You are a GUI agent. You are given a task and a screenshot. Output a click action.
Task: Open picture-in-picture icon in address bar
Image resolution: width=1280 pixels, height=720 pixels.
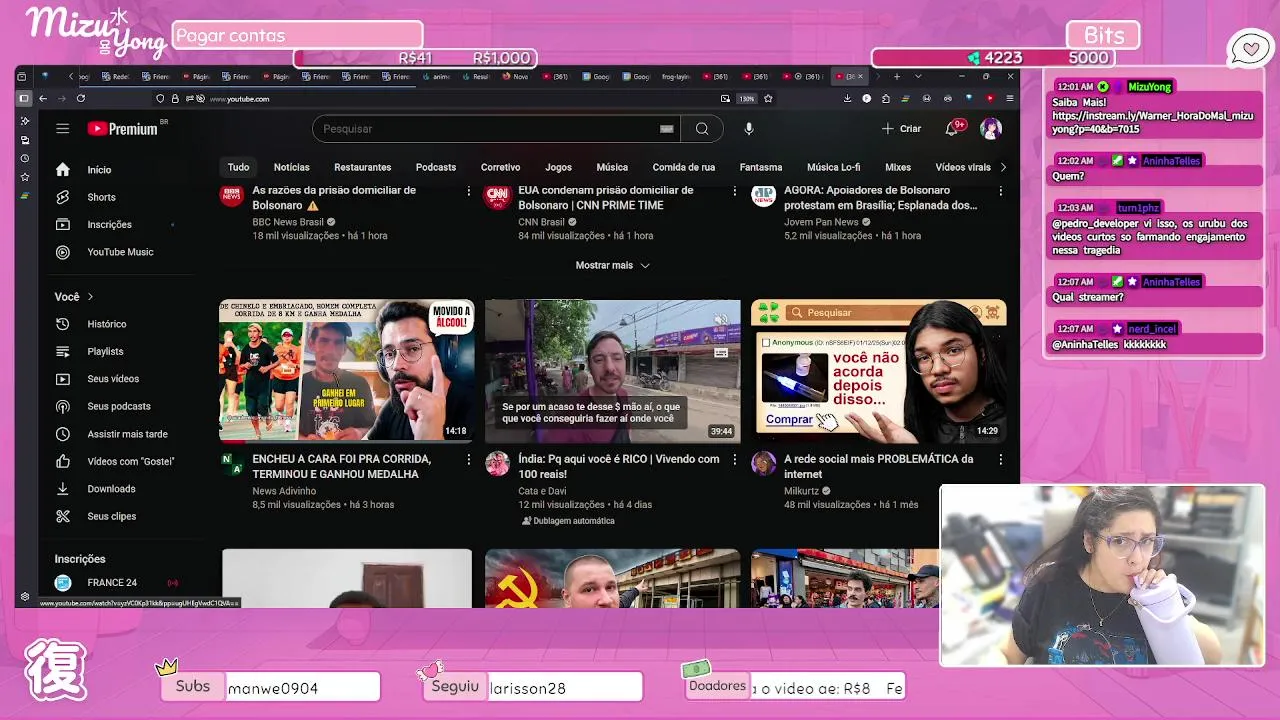tap(725, 98)
